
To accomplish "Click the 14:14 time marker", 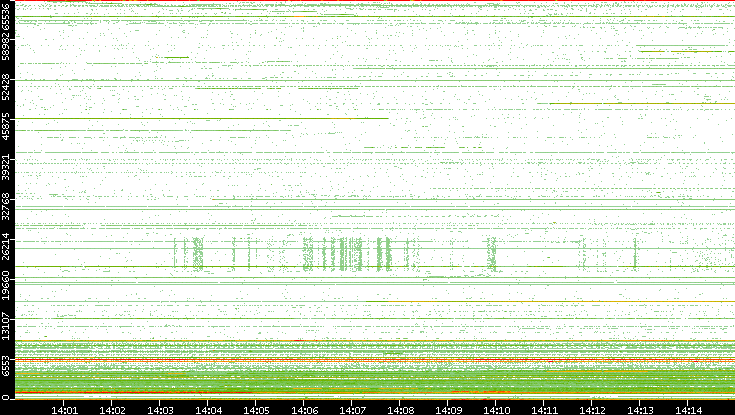I will pos(689,409).
